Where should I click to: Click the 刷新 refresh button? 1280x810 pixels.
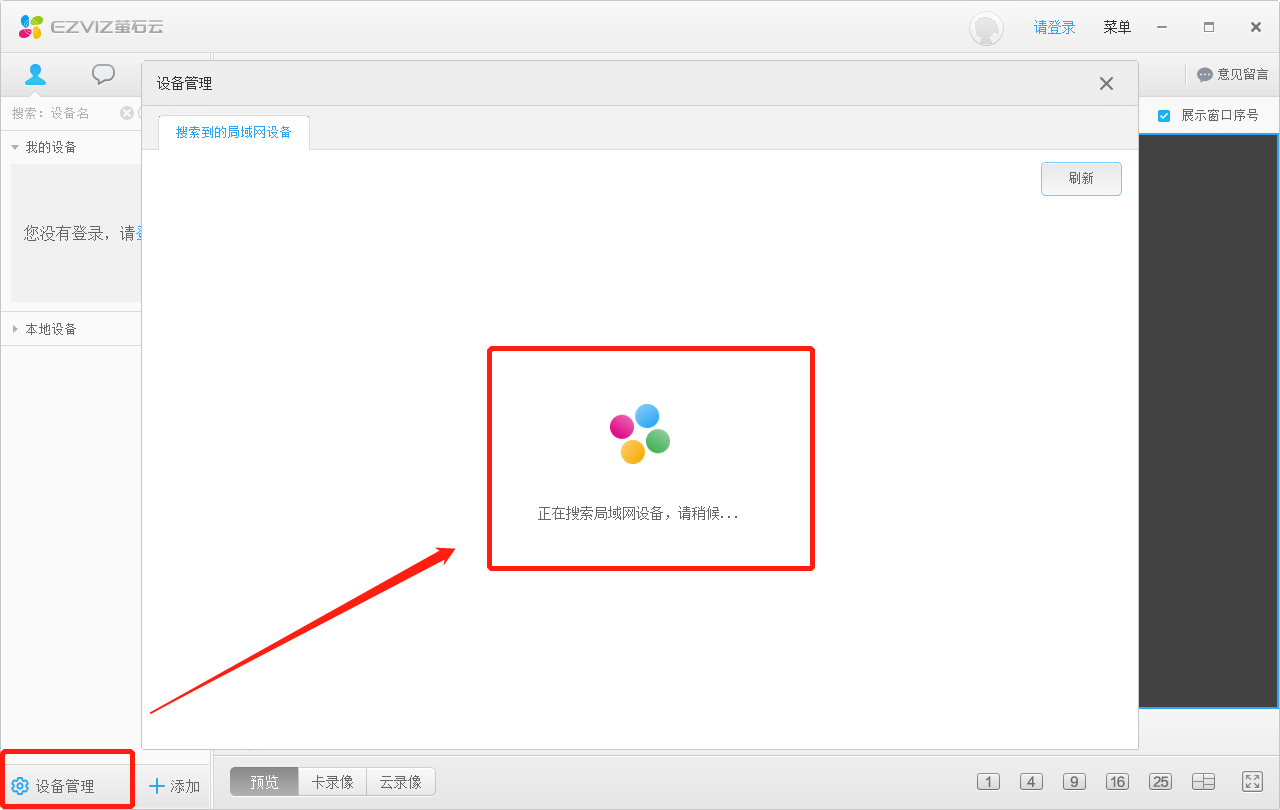click(x=1081, y=179)
